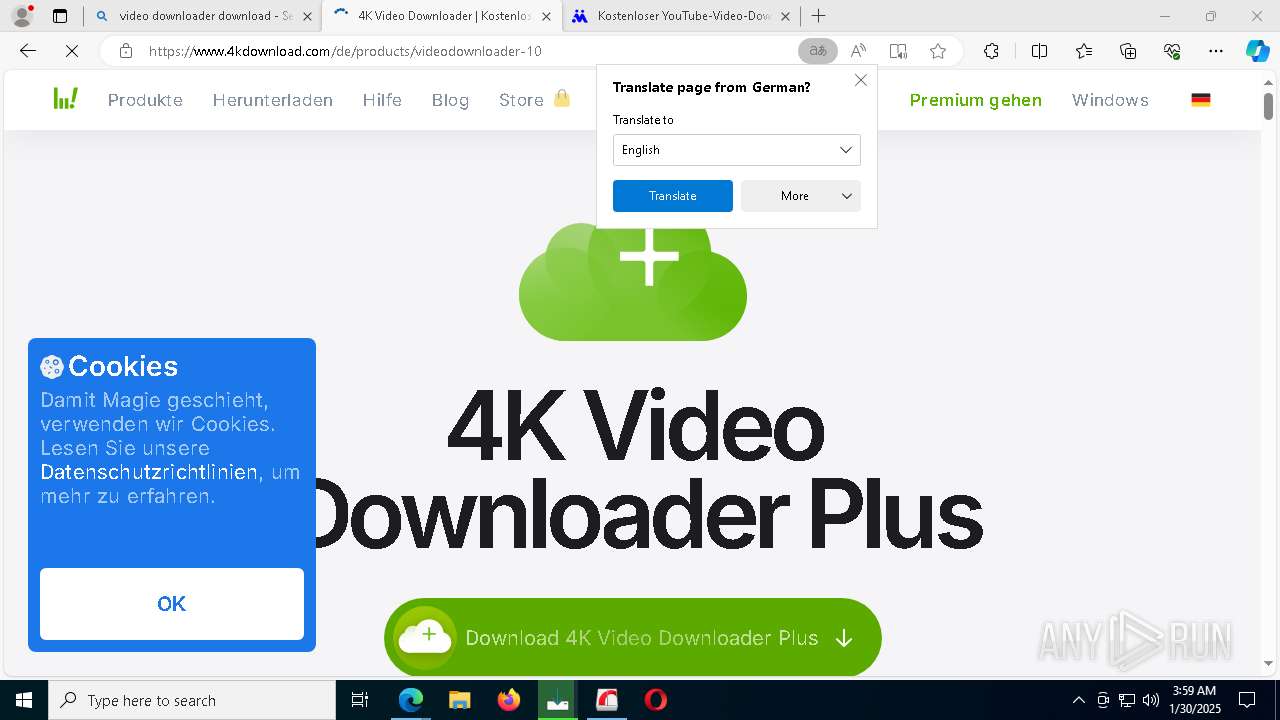Image resolution: width=1280 pixels, height=720 pixels.
Task: Accept cookies with OK button
Action: [172, 604]
